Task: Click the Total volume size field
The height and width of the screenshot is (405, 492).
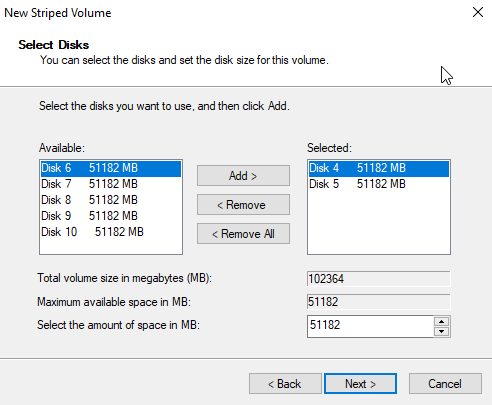Action: [379, 279]
